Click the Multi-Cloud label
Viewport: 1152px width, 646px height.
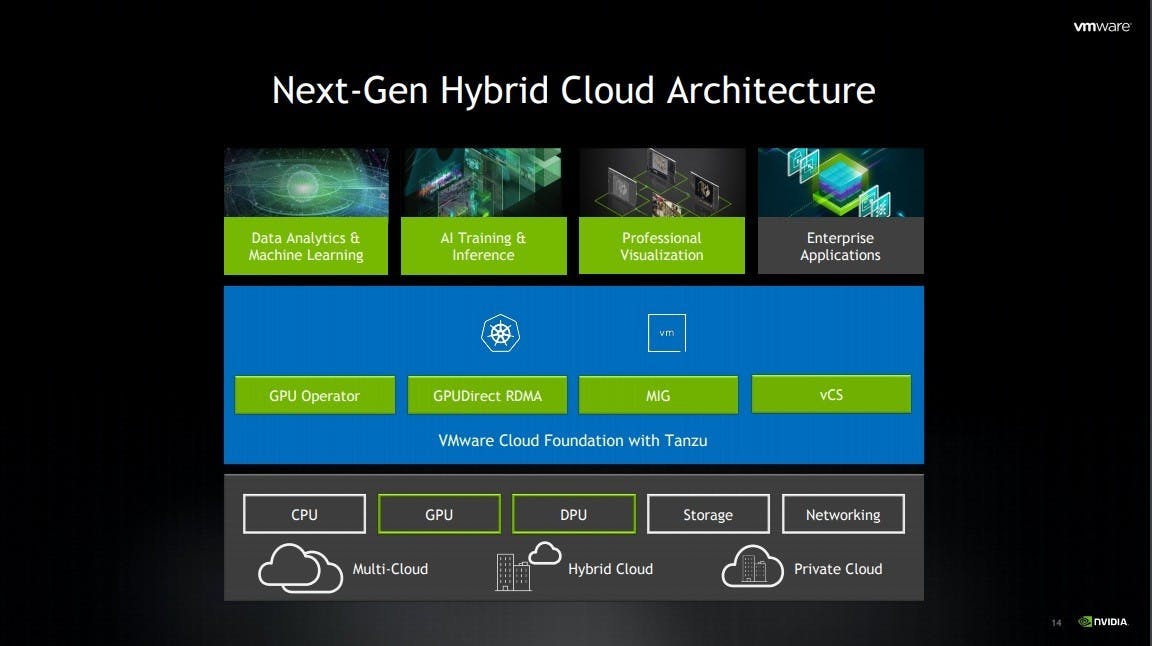(x=390, y=569)
